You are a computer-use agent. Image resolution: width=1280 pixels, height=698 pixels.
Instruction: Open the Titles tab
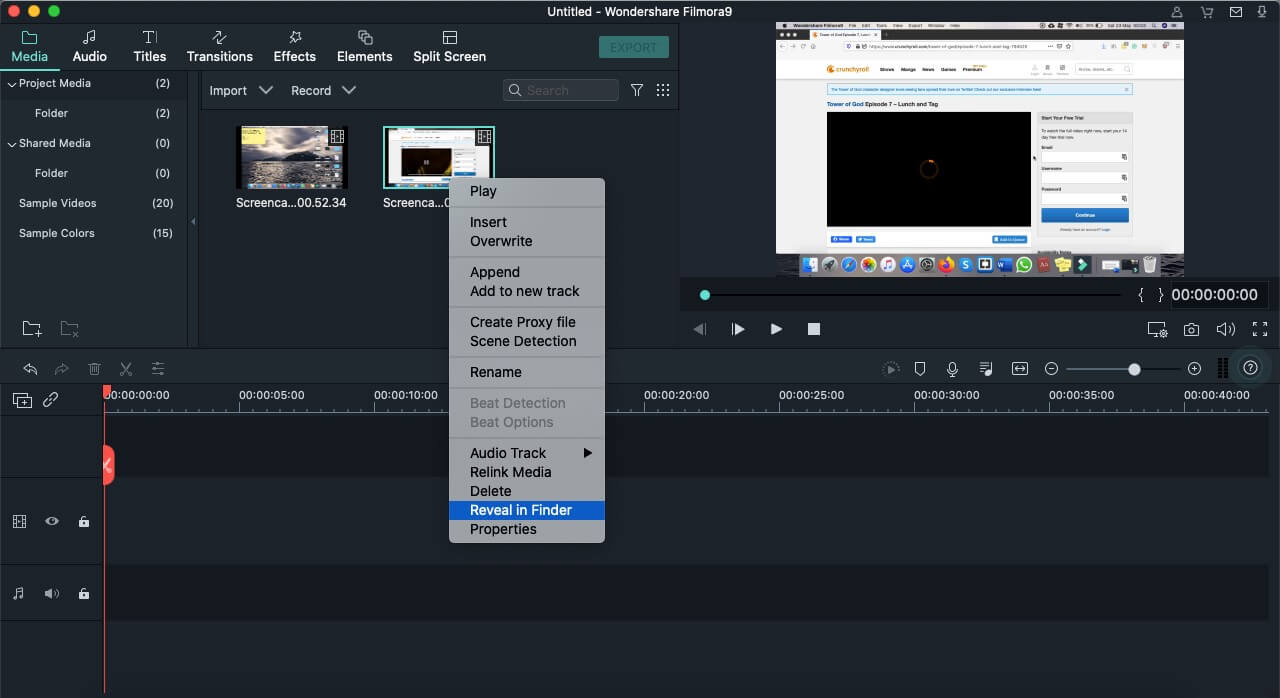pyautogui.click(x=150, y=47)
